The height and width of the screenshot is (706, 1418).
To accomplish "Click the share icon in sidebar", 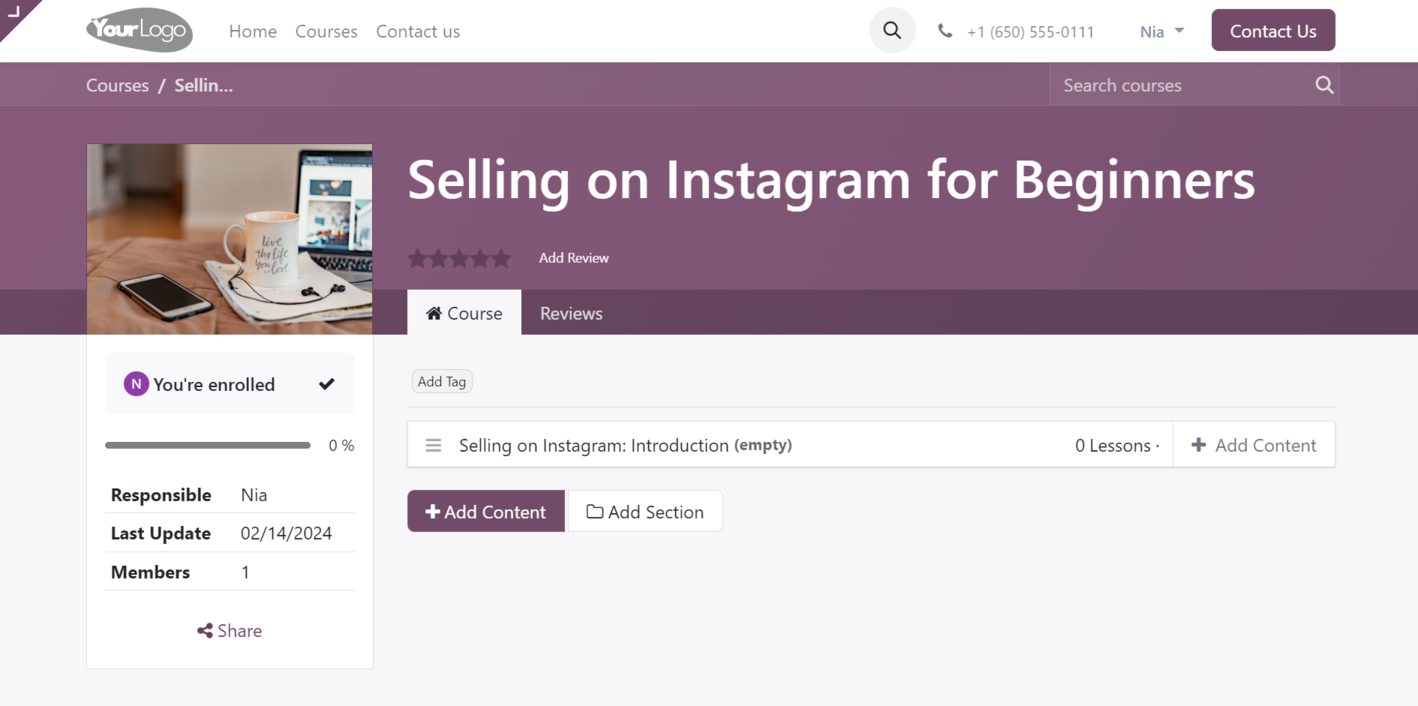I will [x=205, y=631].
